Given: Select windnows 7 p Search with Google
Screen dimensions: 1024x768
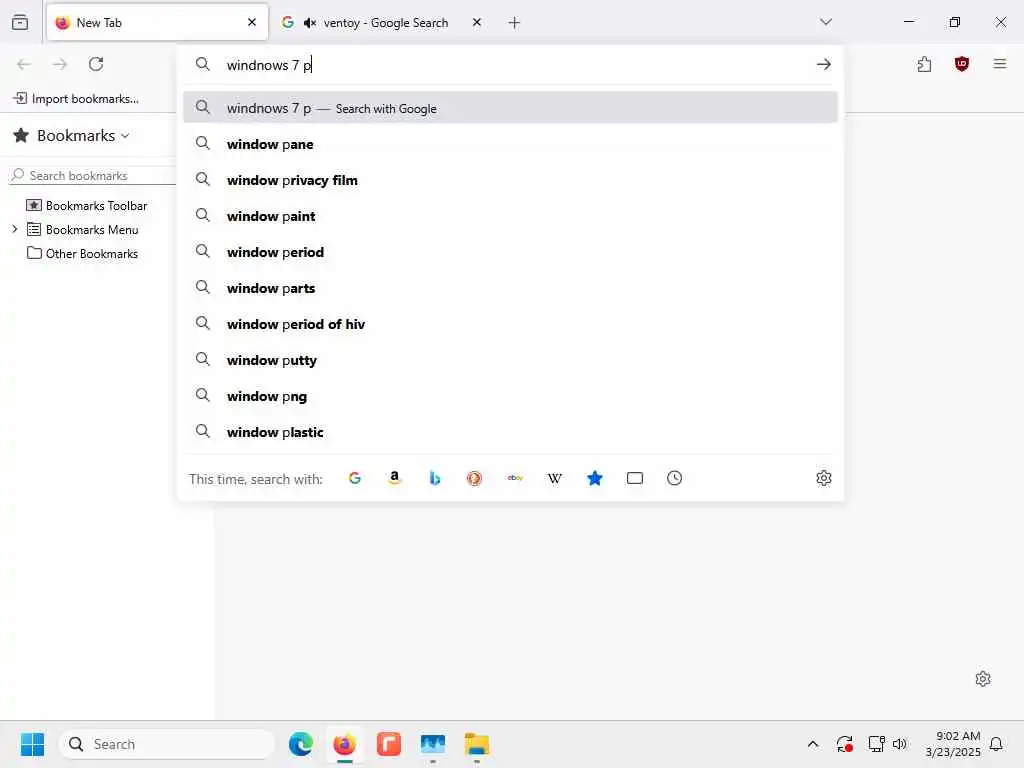Looking at the screenshot, I should (x=510, y=108).
